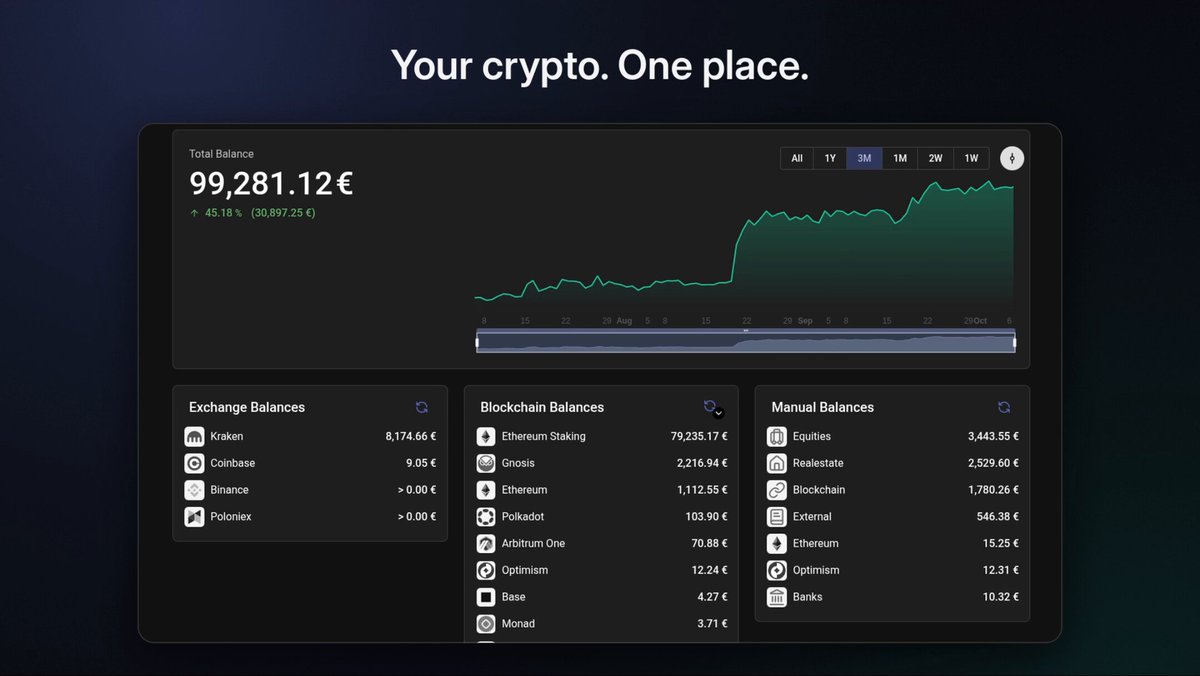Switch chart to 1Y range
The image size is (1200, 676).
pos(830,158)
